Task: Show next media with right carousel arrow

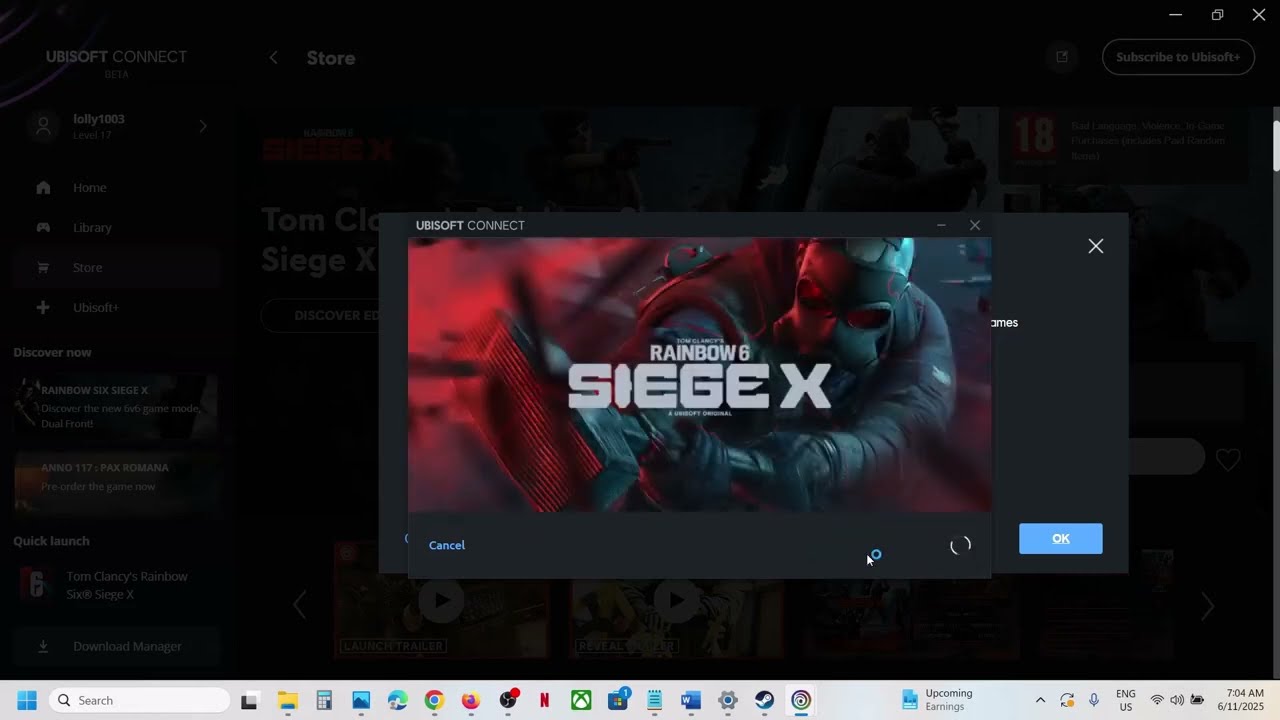Action: pos(1208,605)
